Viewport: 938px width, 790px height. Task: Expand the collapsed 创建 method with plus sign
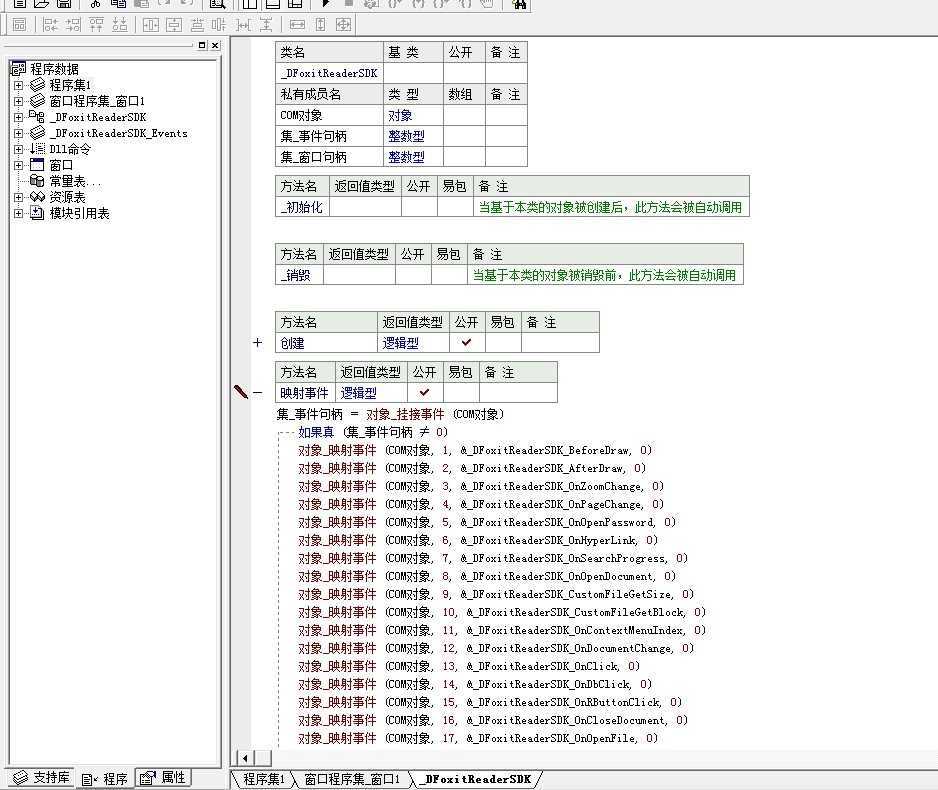(x=257, y=343)
